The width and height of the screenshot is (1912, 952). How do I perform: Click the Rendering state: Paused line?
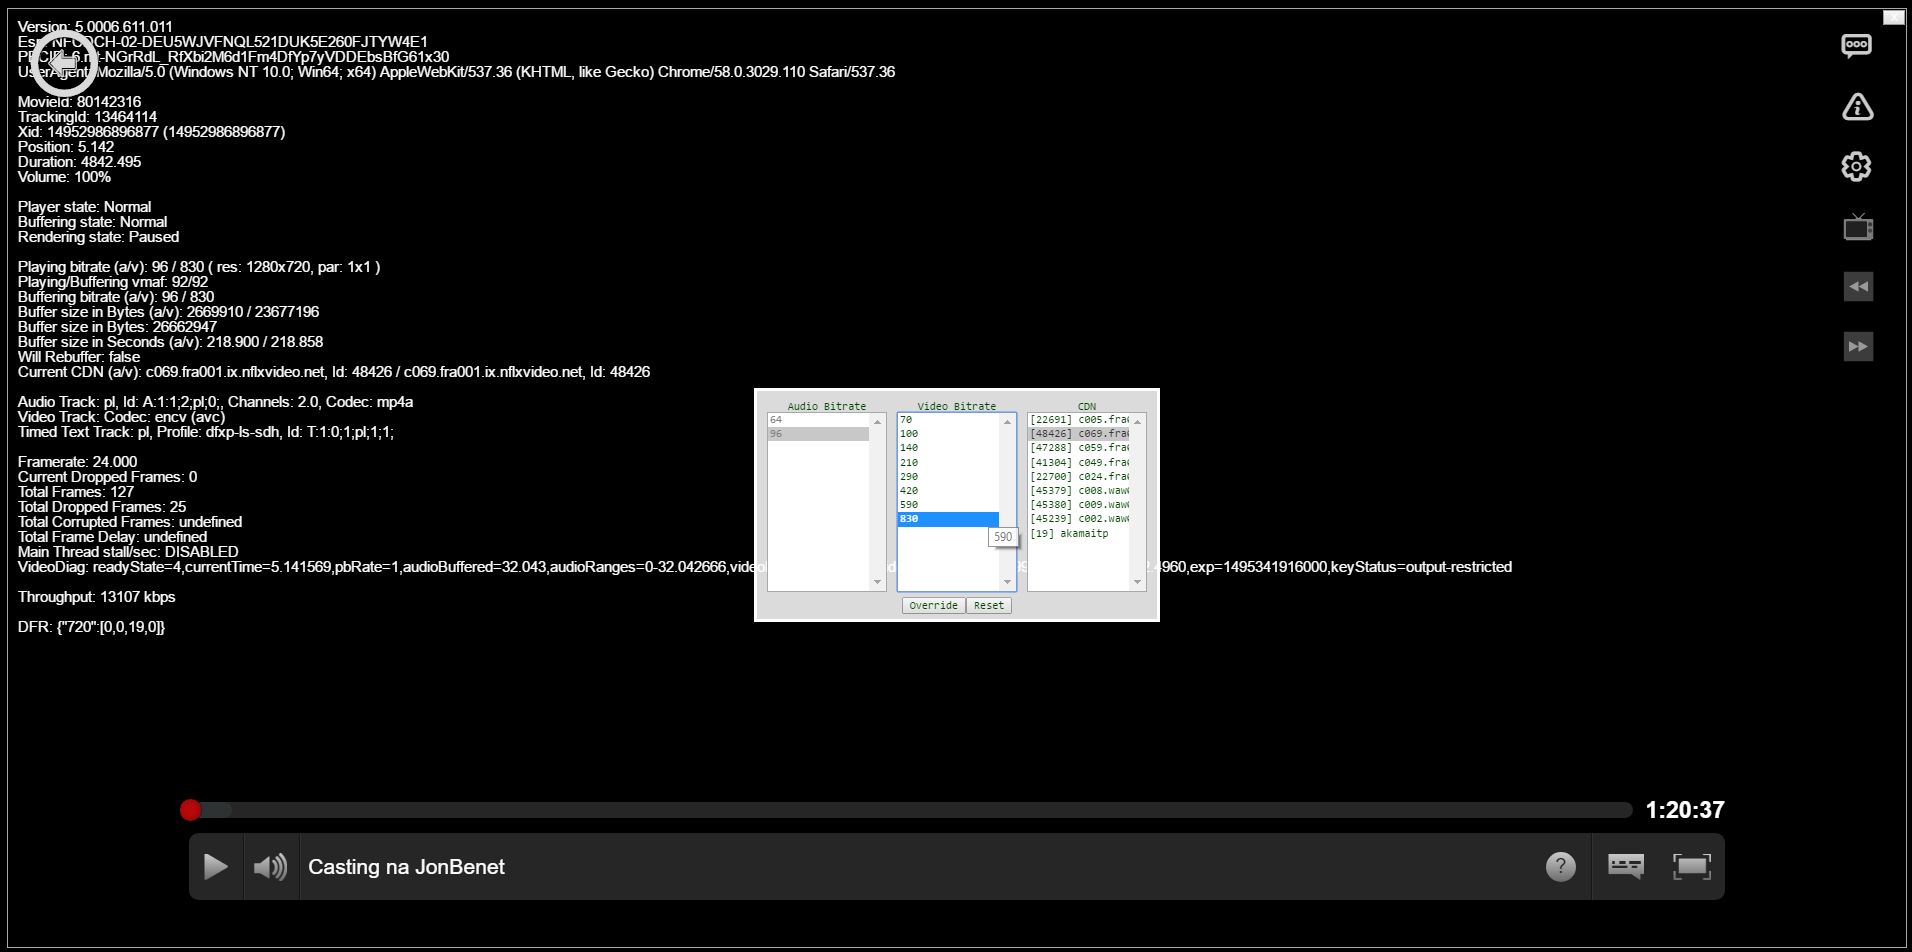coord(98,237)
